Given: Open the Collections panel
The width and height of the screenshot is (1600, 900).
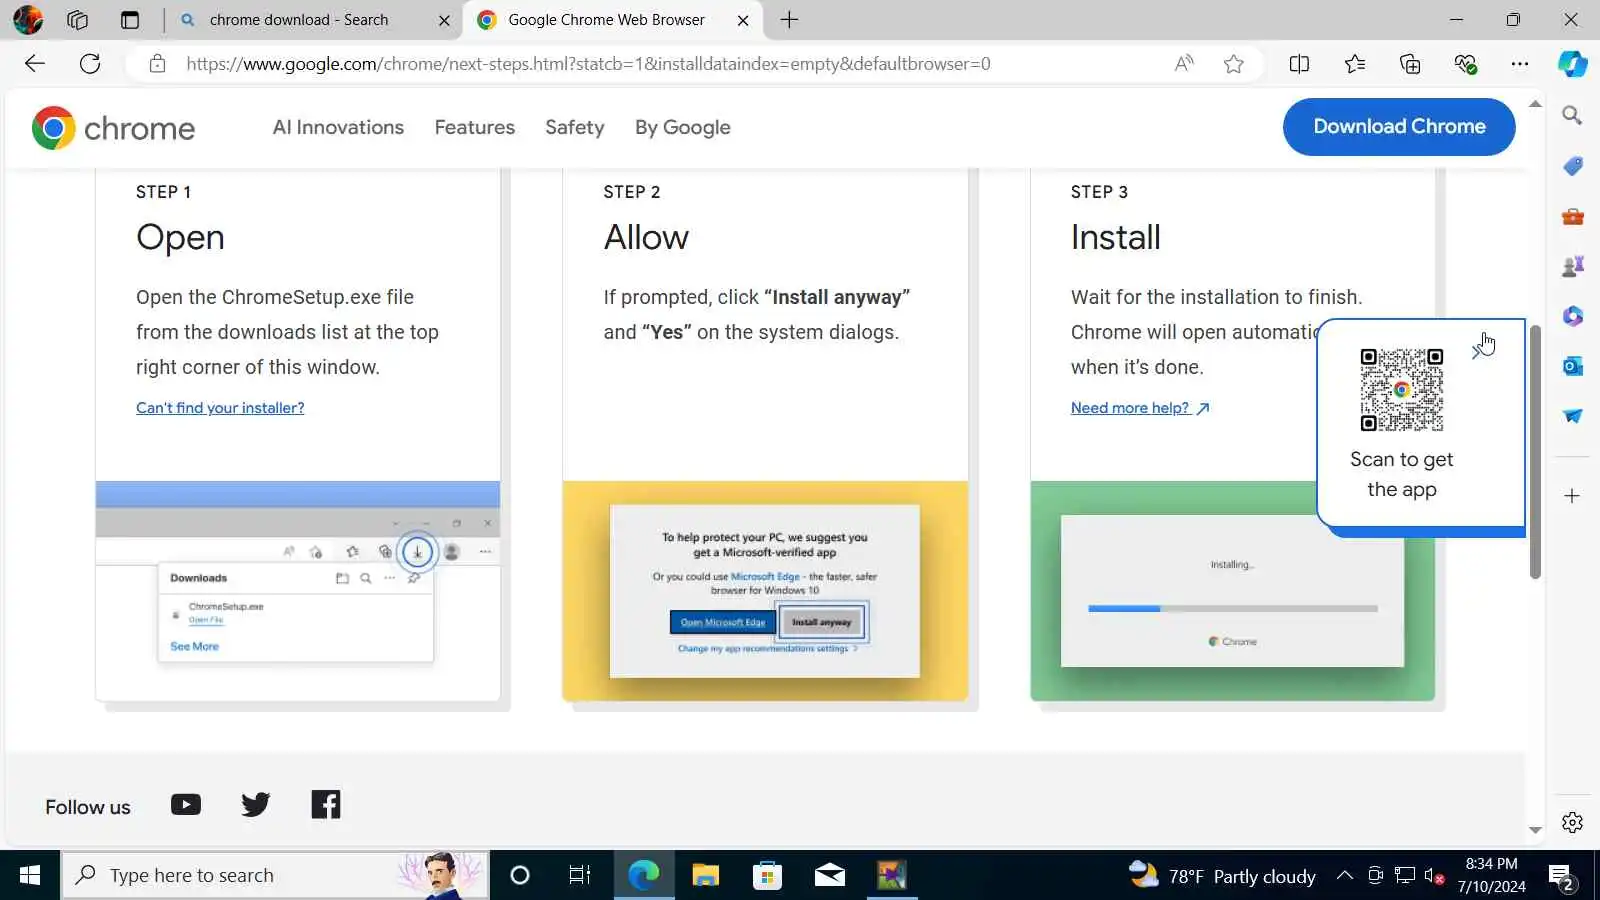Looking at the screenshot, I should click(x=1410, y=64).
